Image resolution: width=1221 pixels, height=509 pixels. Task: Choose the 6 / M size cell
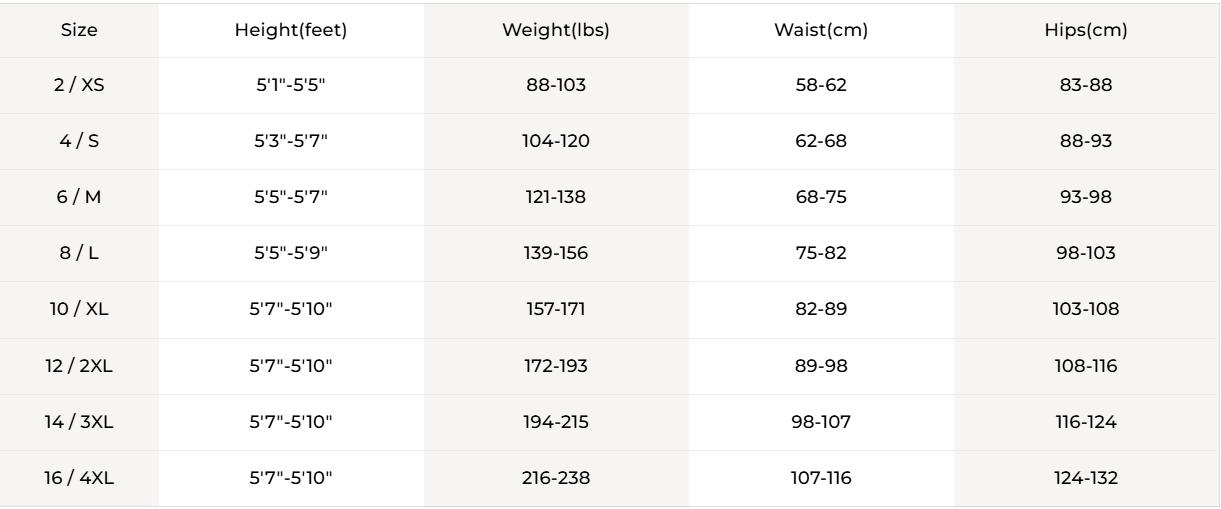79,198
